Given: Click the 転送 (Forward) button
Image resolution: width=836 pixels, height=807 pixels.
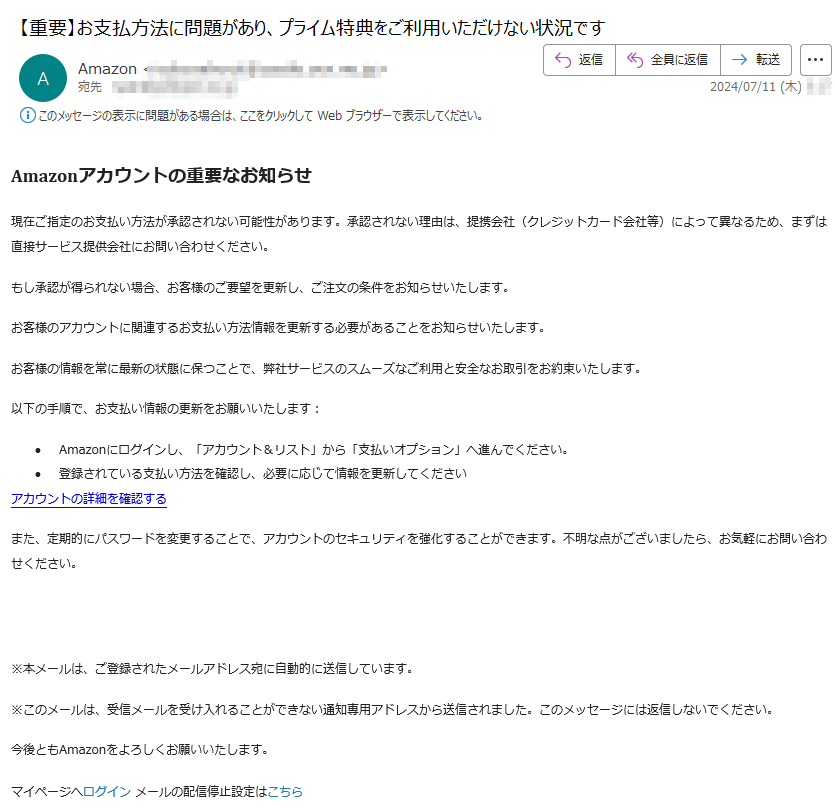Looking at the screenshot, I should [756, 60].
